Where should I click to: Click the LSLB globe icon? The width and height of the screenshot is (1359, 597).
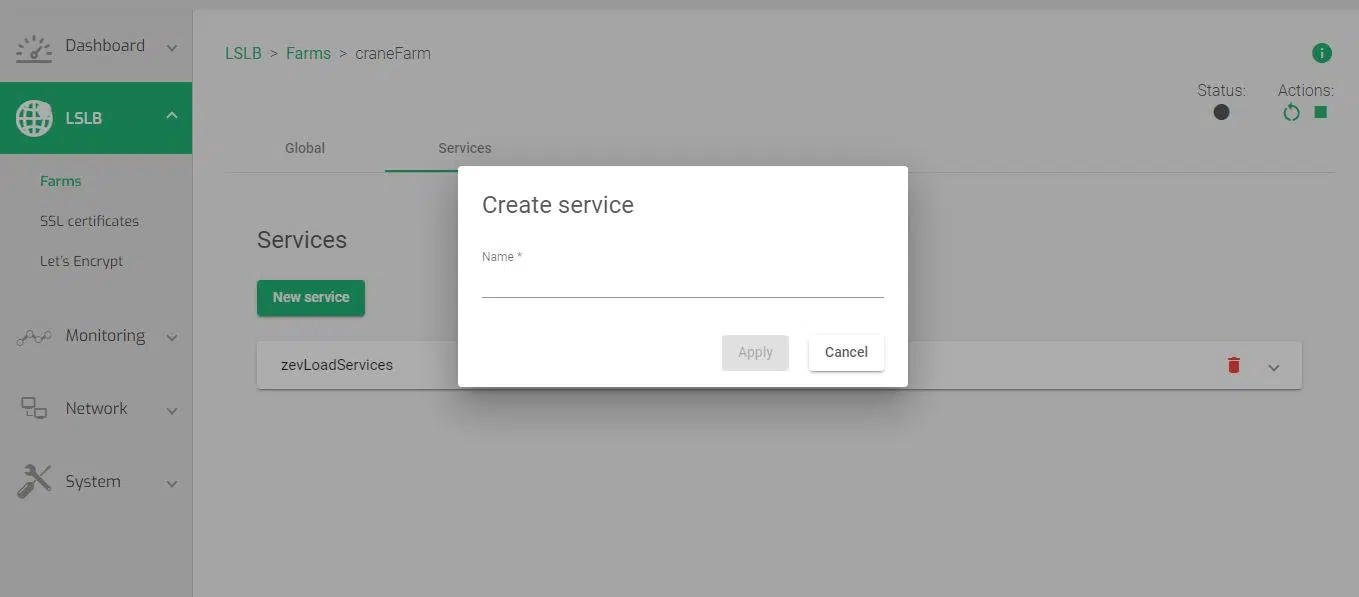point(34,118)
